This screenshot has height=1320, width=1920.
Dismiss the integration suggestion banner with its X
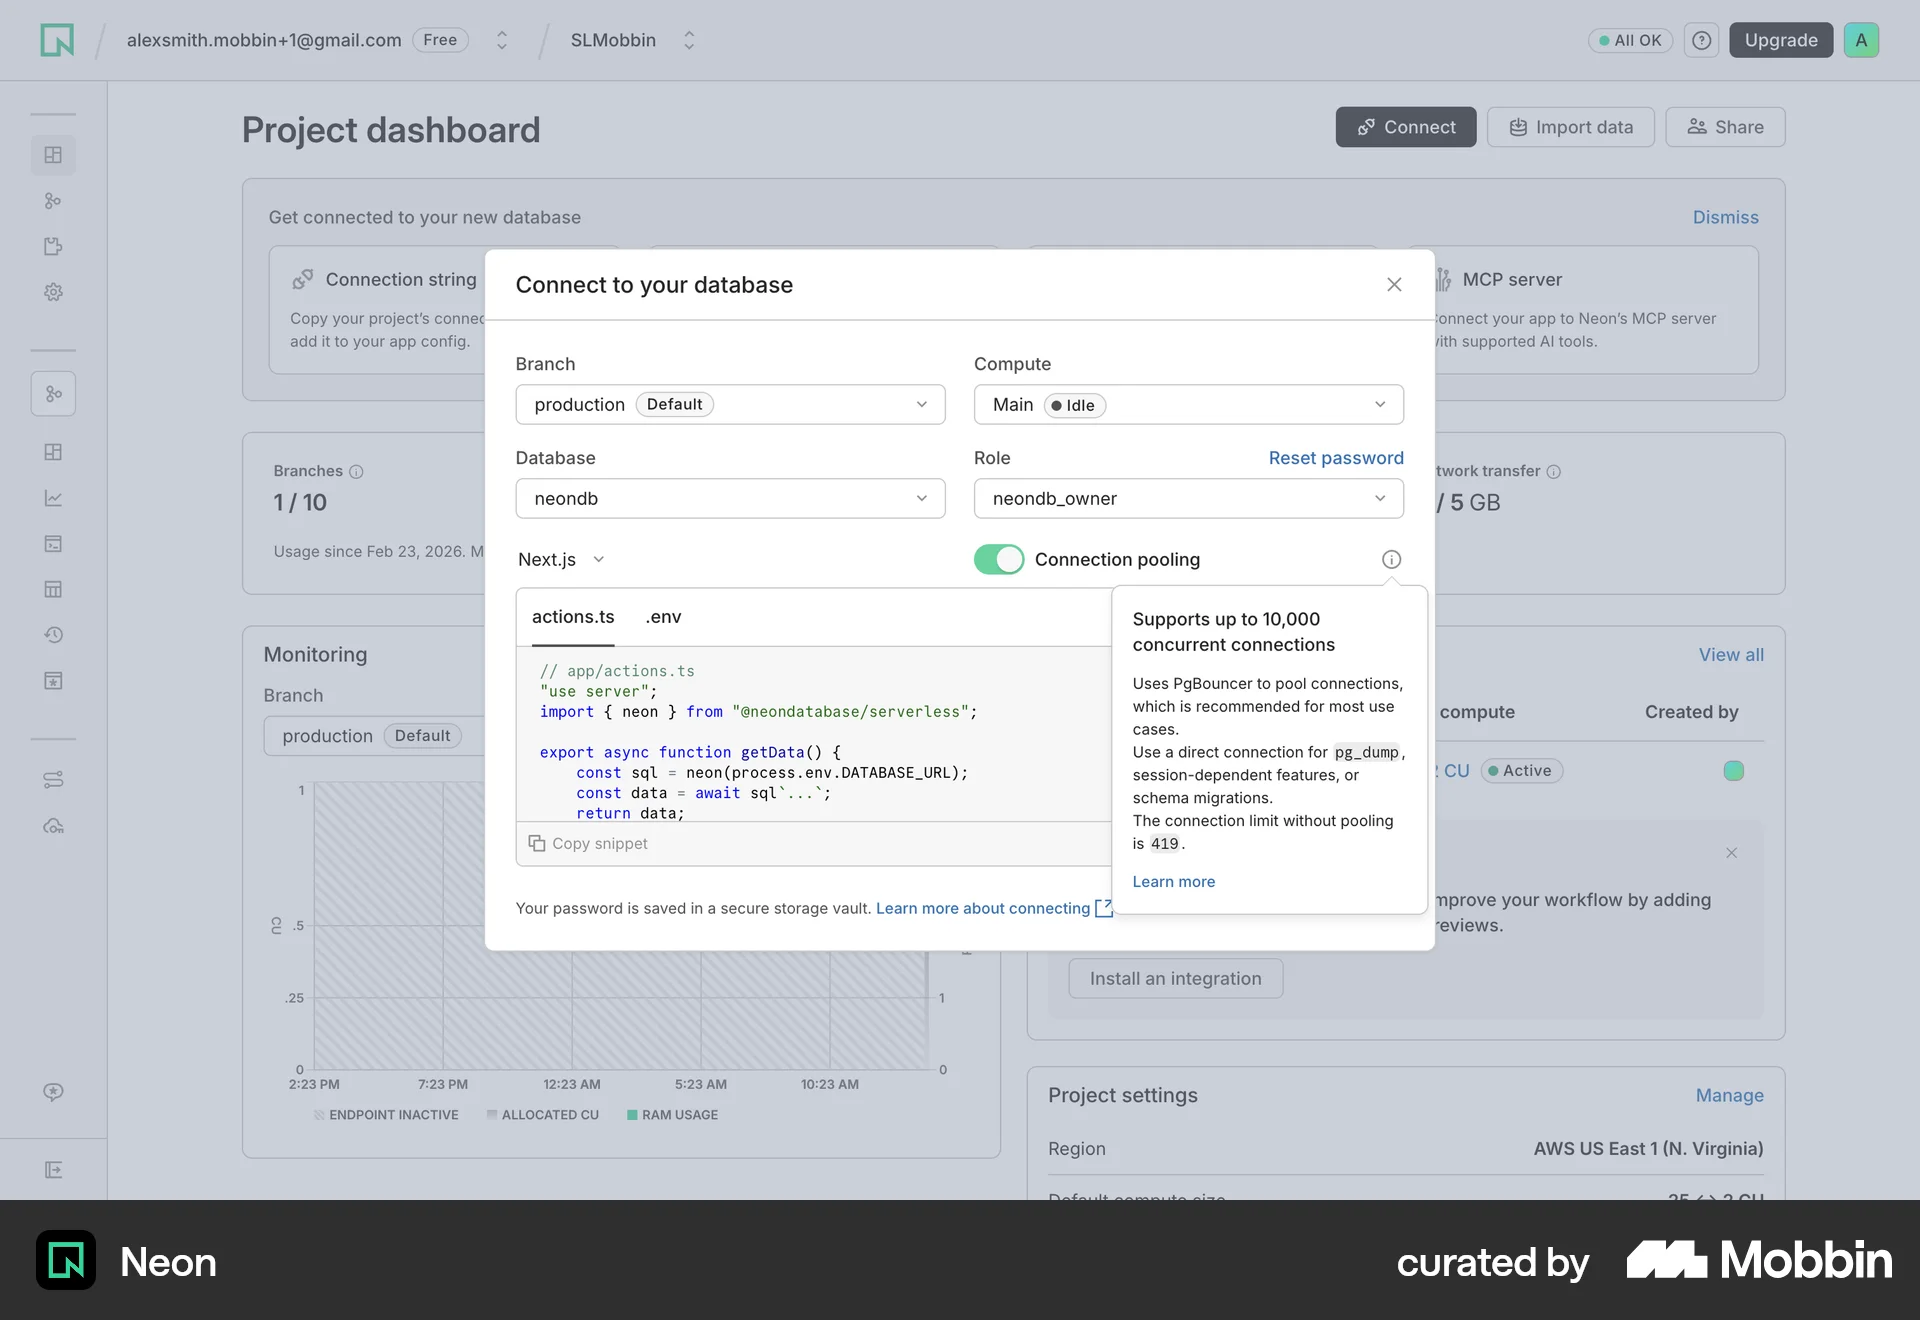(1731, 853)
